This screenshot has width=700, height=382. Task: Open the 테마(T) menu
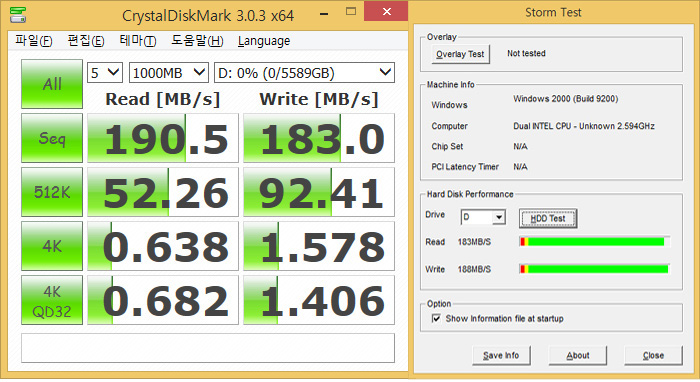[138, 41]
